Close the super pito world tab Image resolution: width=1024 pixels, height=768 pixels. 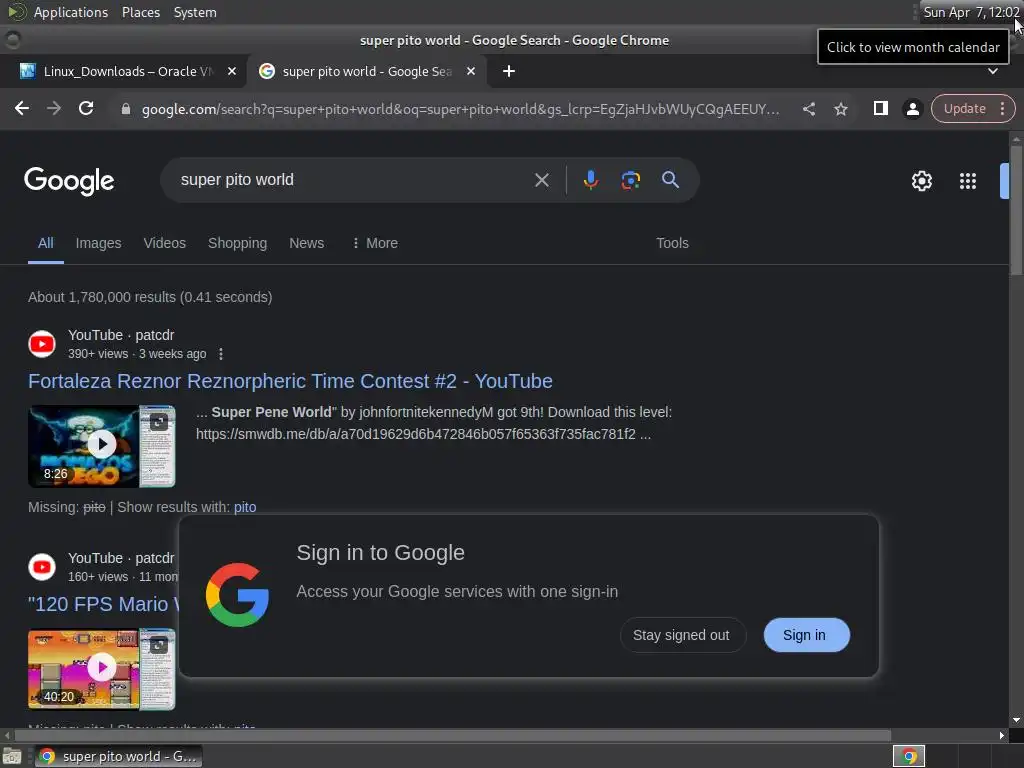471,71
